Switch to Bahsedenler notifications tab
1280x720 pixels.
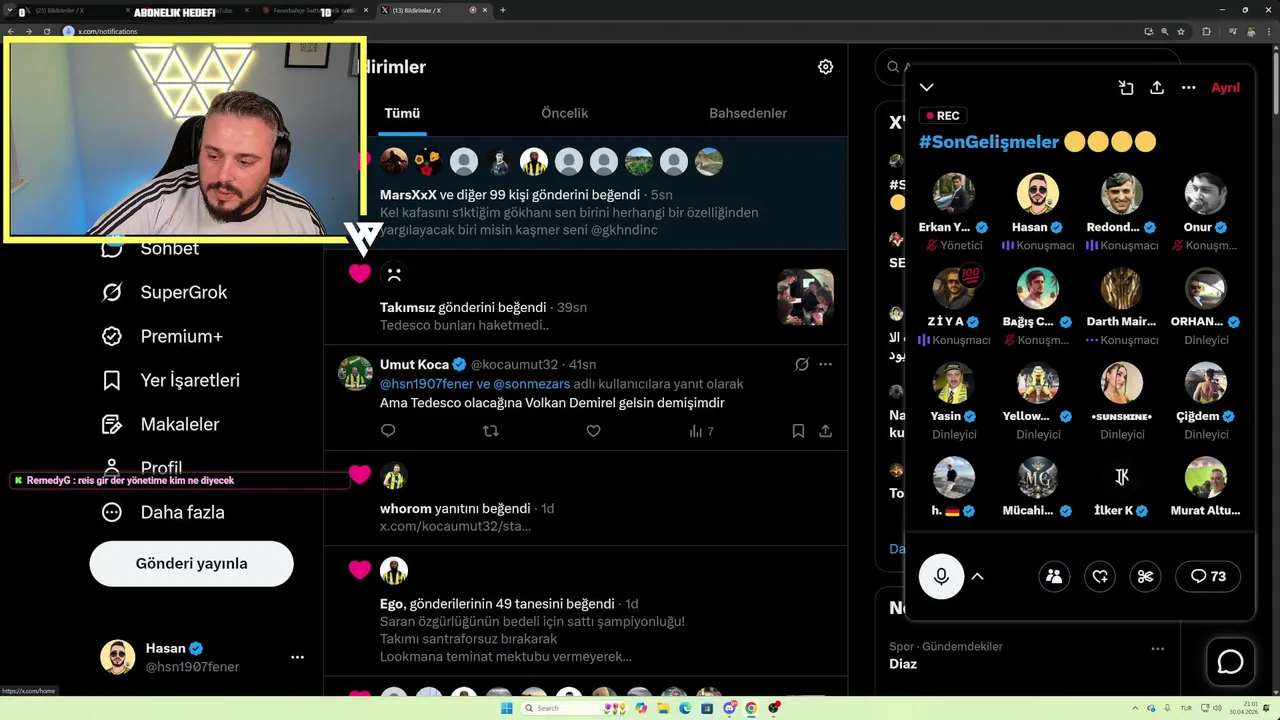(748, 113)
